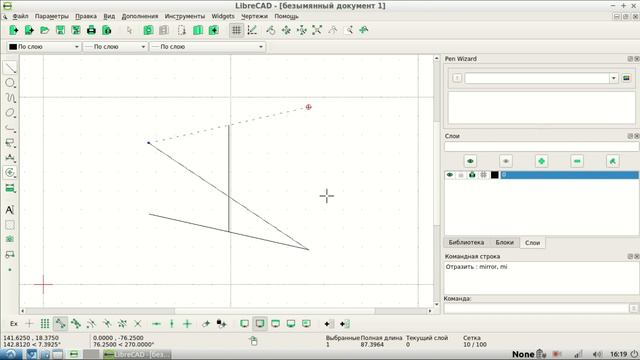Click the Open file folder icon
The image size is (640, 360).
[44, 30]
